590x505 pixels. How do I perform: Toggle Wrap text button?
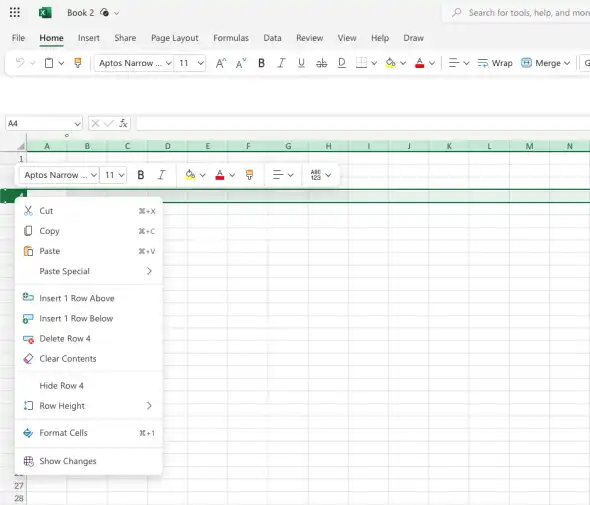point(495,63)
